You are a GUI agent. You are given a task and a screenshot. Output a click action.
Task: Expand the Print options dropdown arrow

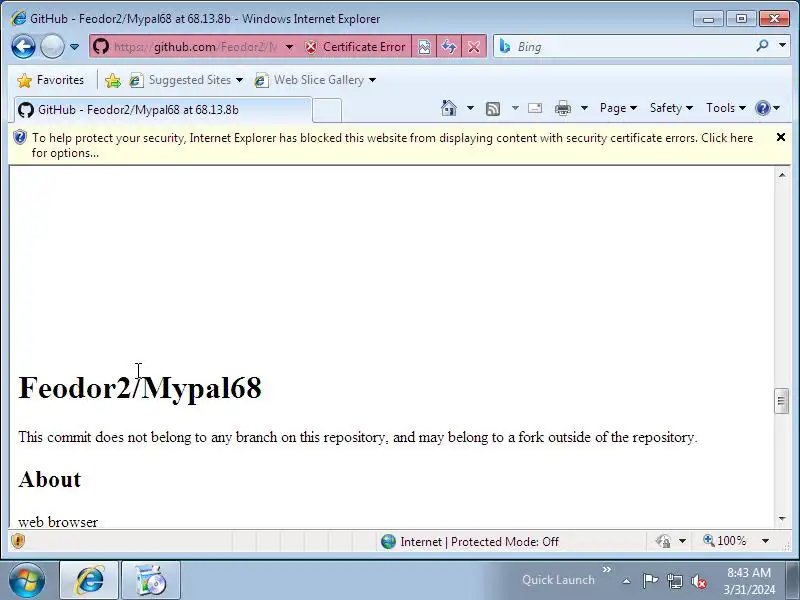coord(585,108)
